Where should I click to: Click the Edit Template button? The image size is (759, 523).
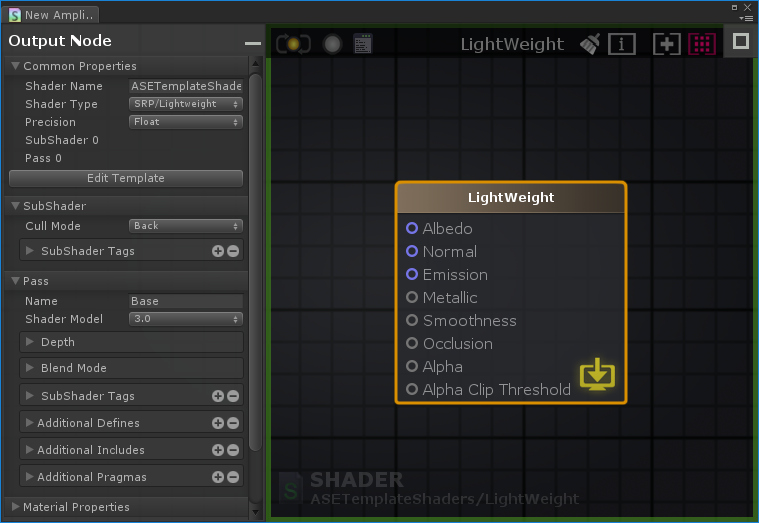pyautogui.click(x=126, y=178)
